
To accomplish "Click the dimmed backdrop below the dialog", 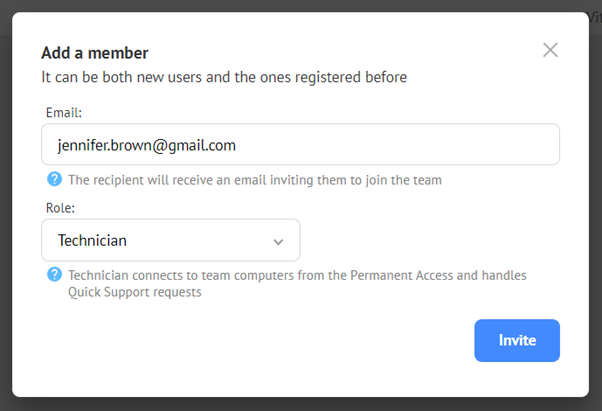I will click(x=301, y=404).
